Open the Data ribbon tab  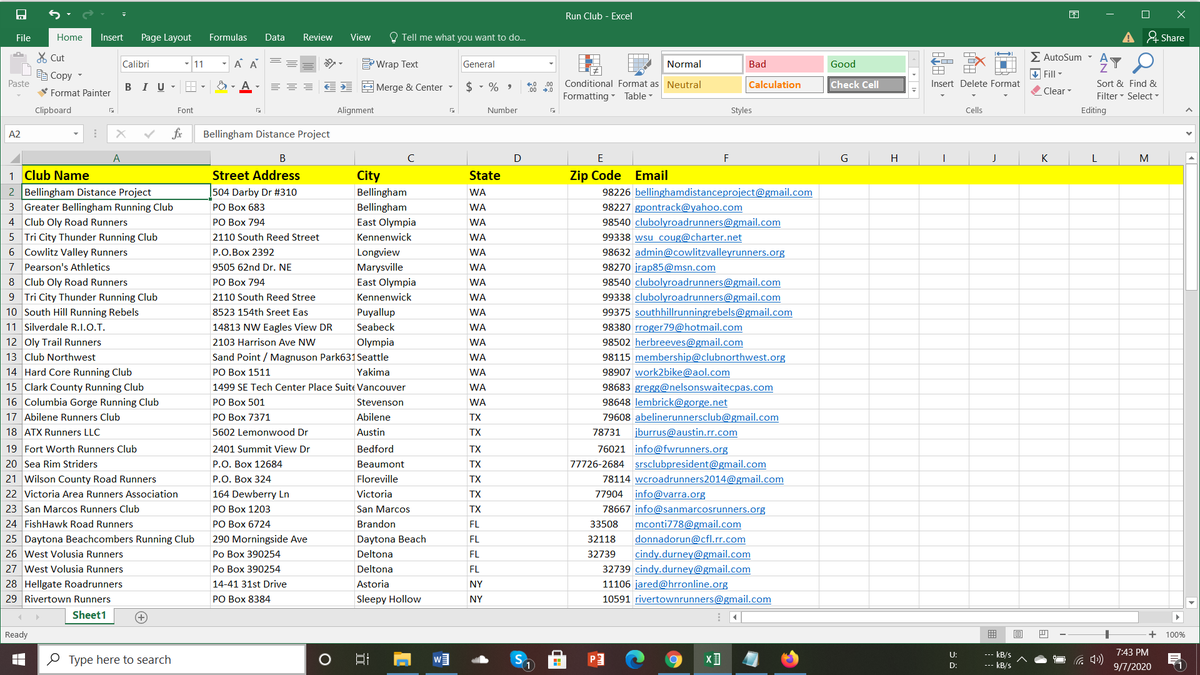[275, 37]
